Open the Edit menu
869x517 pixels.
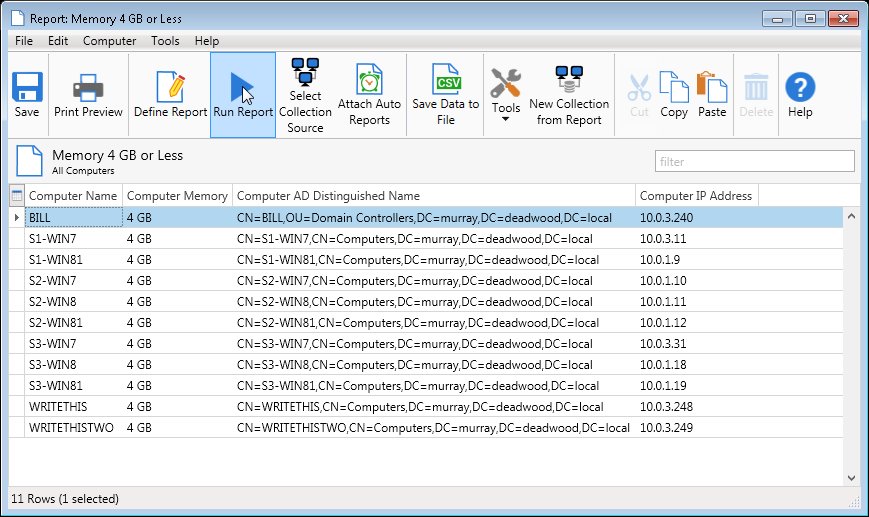[58, 41]
